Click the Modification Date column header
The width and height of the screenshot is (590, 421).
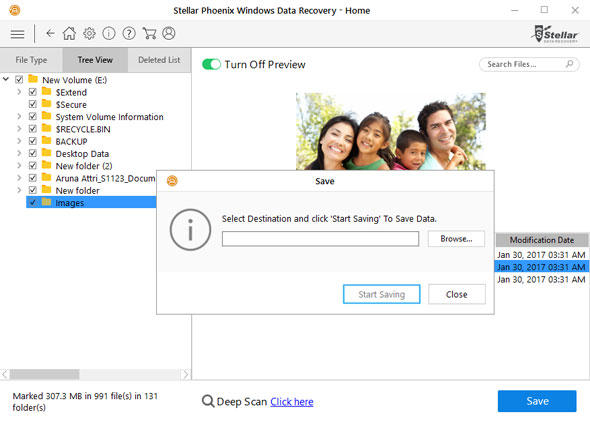point(542,240)
